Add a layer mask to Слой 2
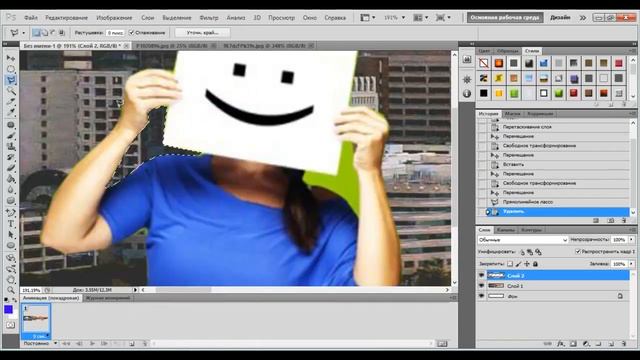The width and height of the screenshot is (640, 360). [x=573, y=344]
